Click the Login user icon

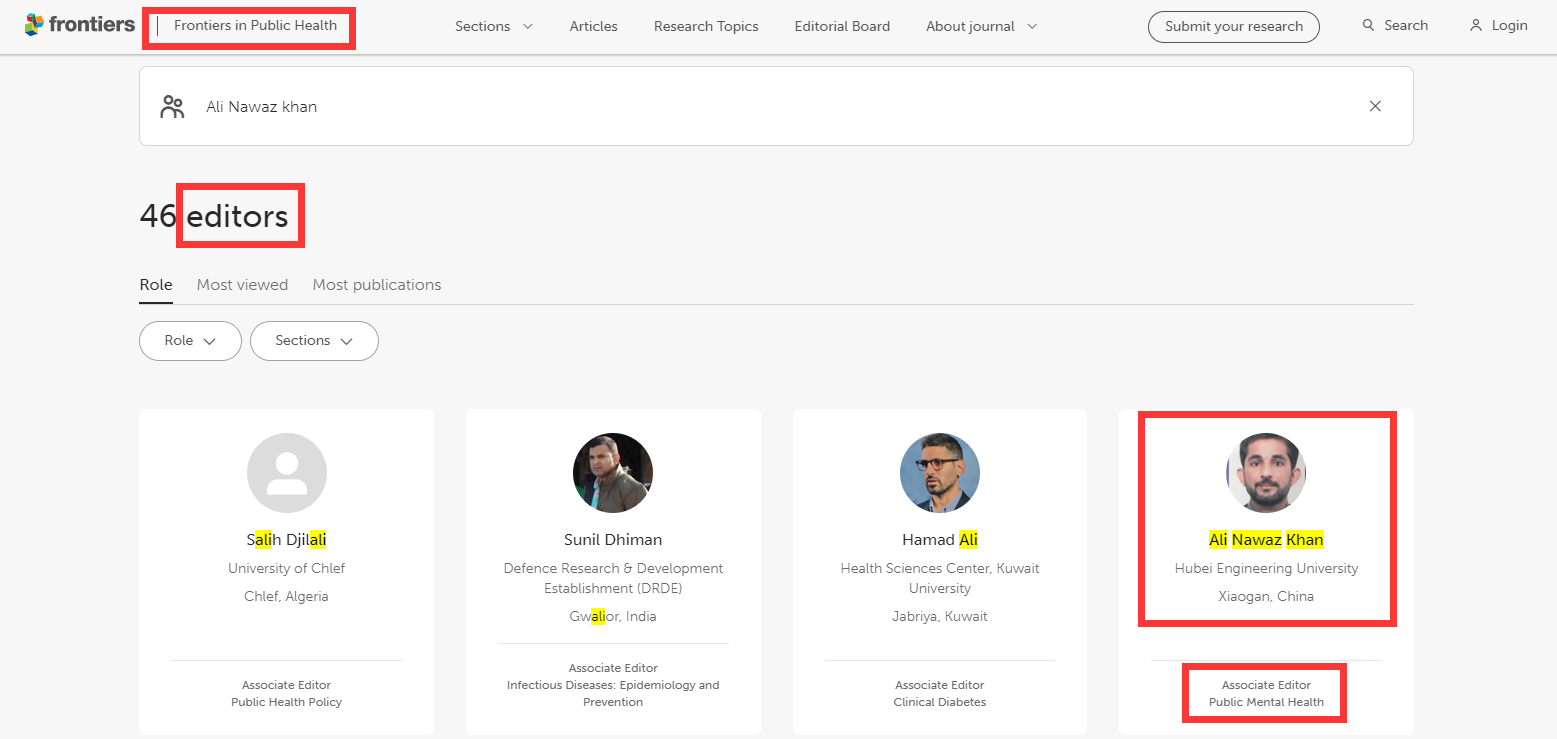(x=1475, y=26)
